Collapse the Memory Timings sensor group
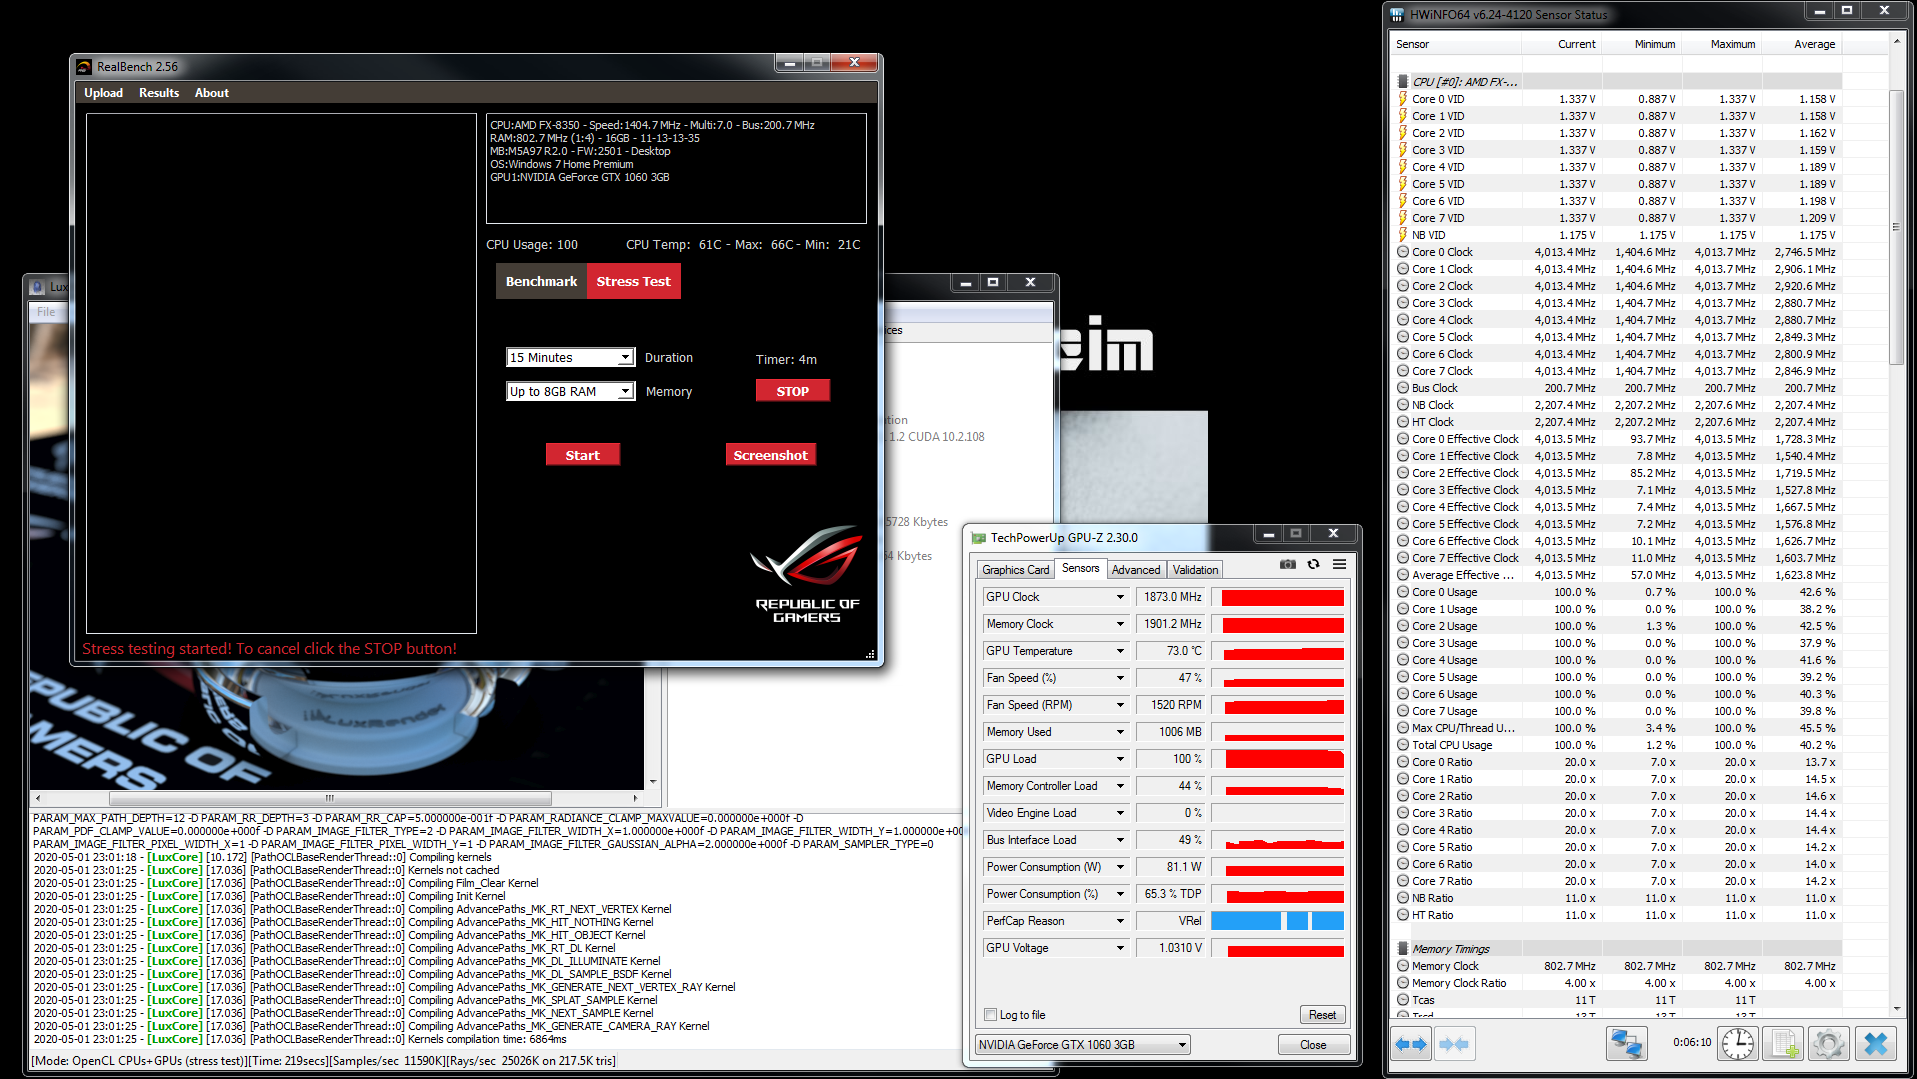This screenshot has width=1917, height=1079. (1450, 949)
